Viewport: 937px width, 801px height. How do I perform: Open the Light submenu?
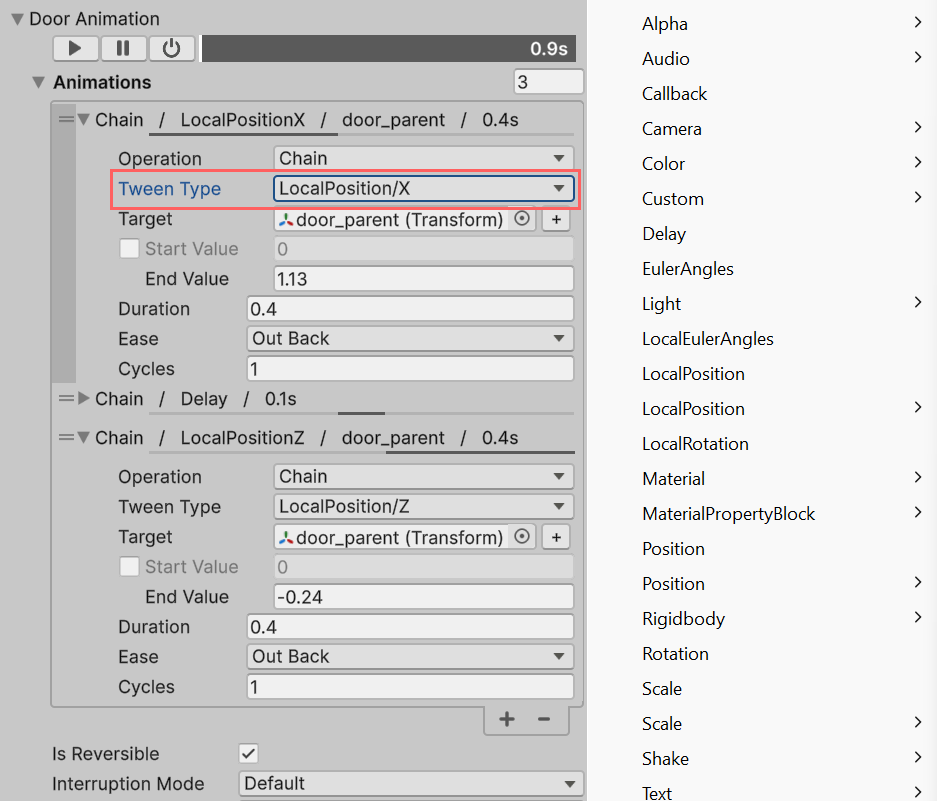coord(782,304)
